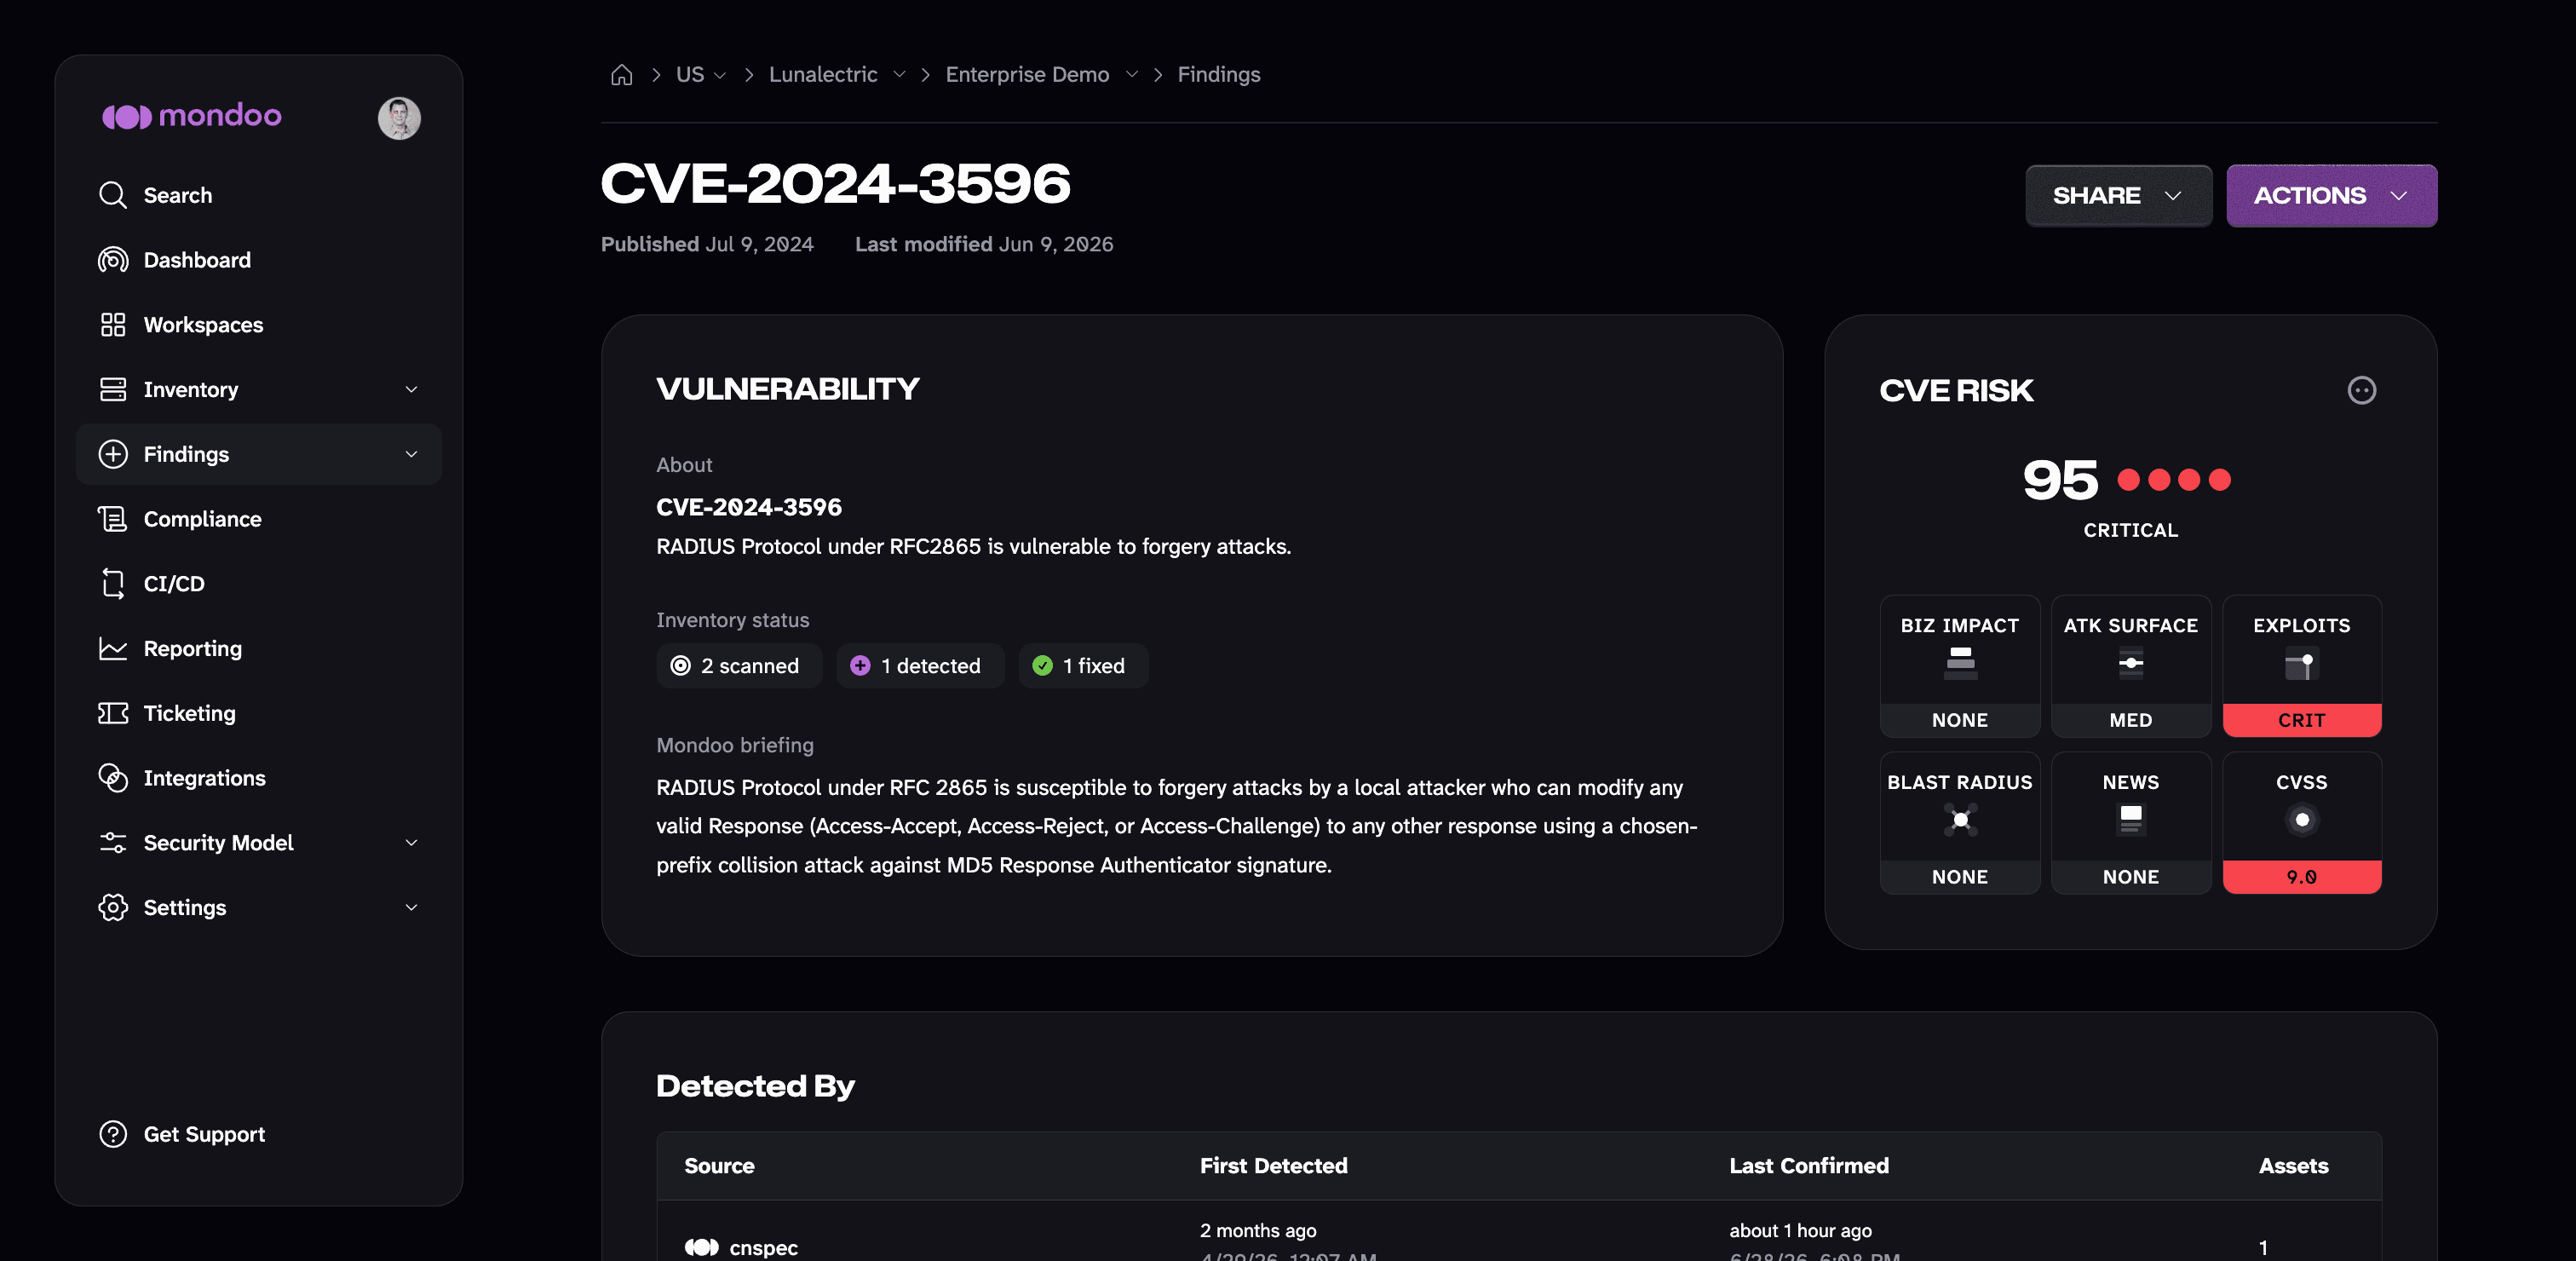This screenshot has width=2576, height=1261.
Task: Open CI/CD in sidebar
Action: [174, 583]
